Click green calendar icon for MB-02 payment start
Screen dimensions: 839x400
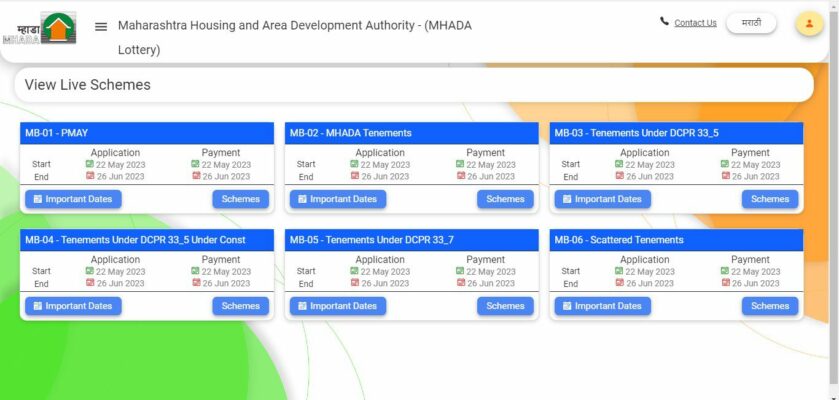460,164
